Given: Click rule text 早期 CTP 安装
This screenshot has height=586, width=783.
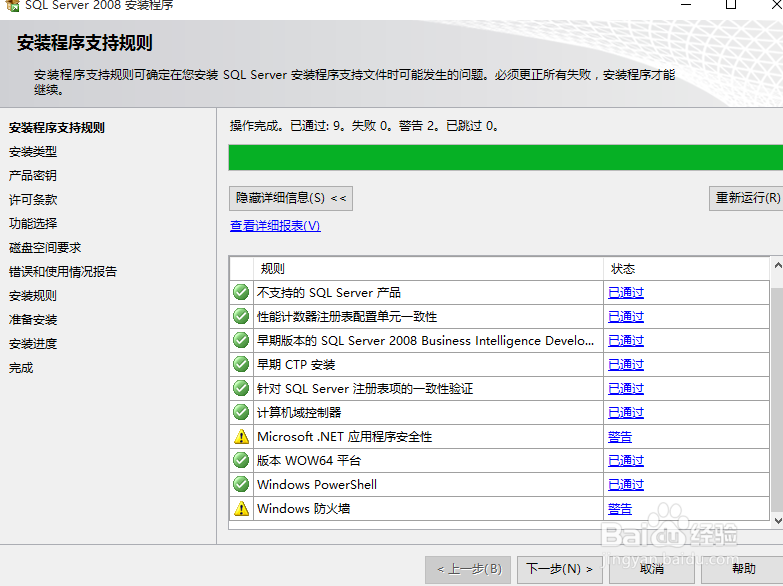Looking at the screenshot, I should [x=296, y=365].
